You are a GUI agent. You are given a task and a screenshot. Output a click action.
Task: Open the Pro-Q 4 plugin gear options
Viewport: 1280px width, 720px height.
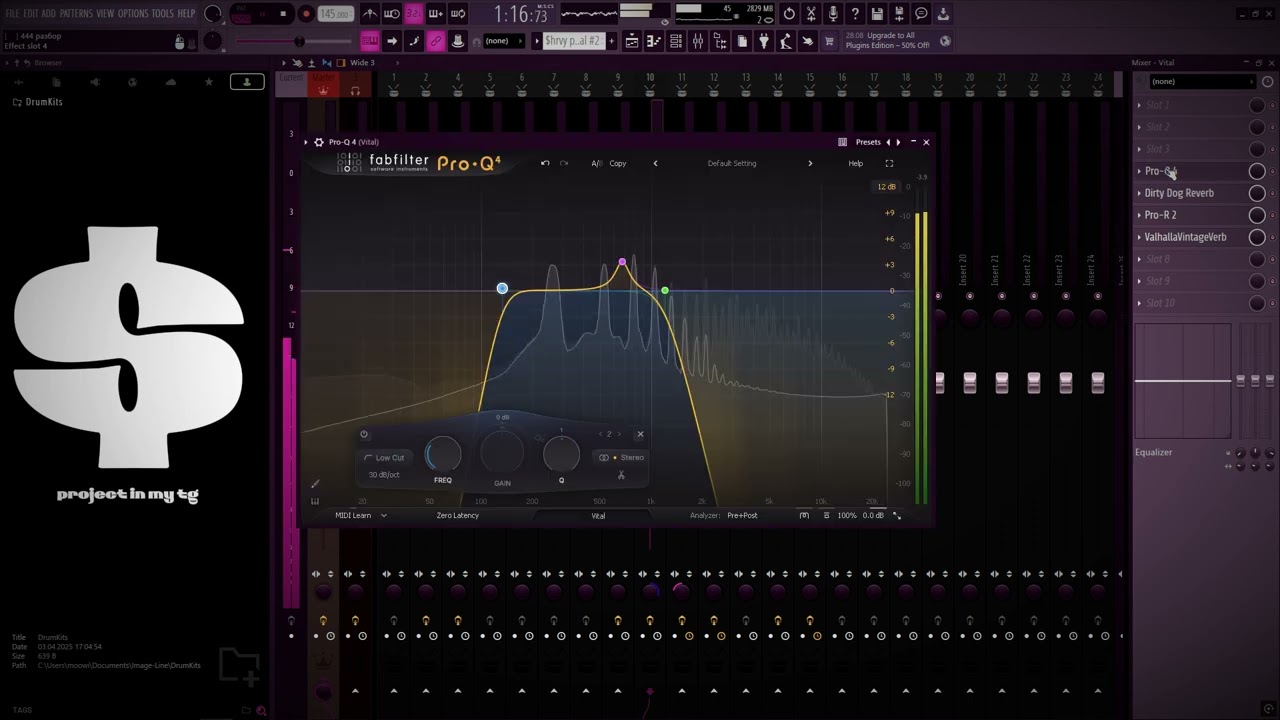319,142
